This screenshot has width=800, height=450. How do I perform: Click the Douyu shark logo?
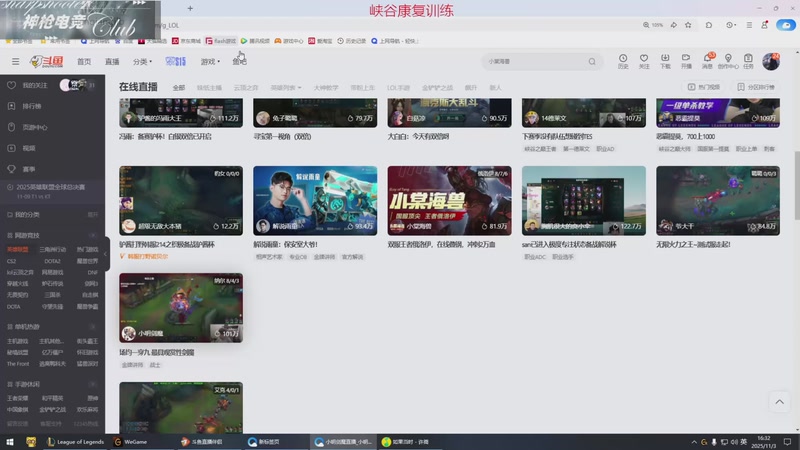(x=46, y=61)
